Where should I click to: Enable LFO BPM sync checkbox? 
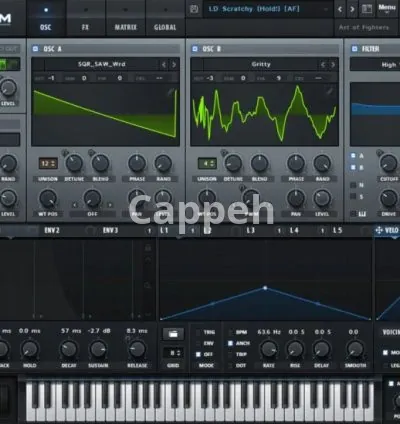tap(230, 332)
